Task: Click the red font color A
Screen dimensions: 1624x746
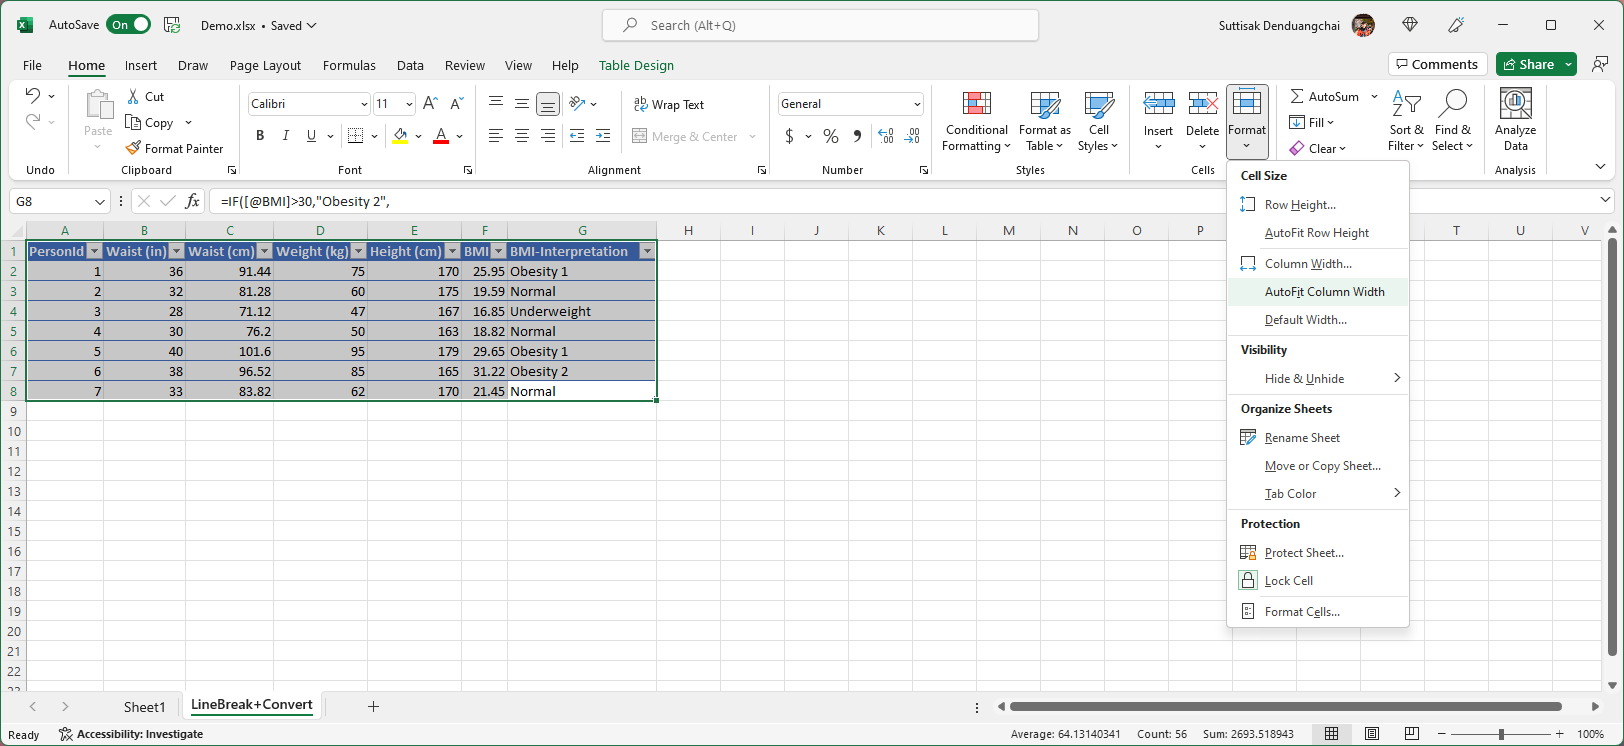Action: [x=441, y=136]
